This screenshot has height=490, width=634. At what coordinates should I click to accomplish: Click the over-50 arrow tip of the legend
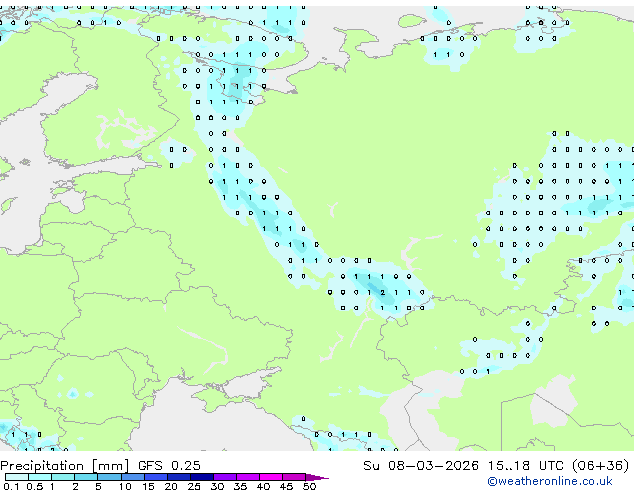click(x=317, y=477)
